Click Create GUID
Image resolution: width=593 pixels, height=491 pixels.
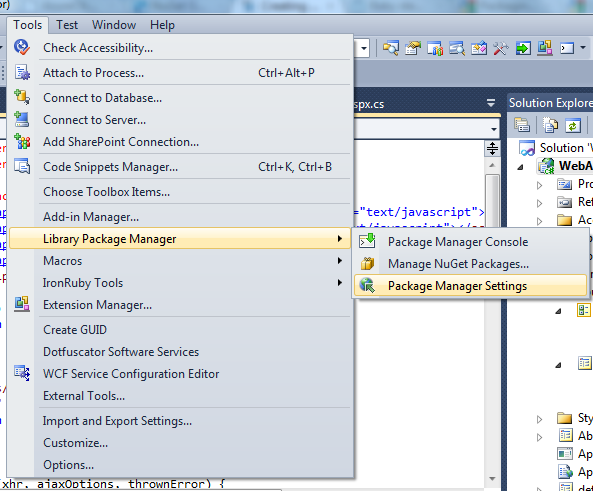pyautogui.click(x=180, y=329)
